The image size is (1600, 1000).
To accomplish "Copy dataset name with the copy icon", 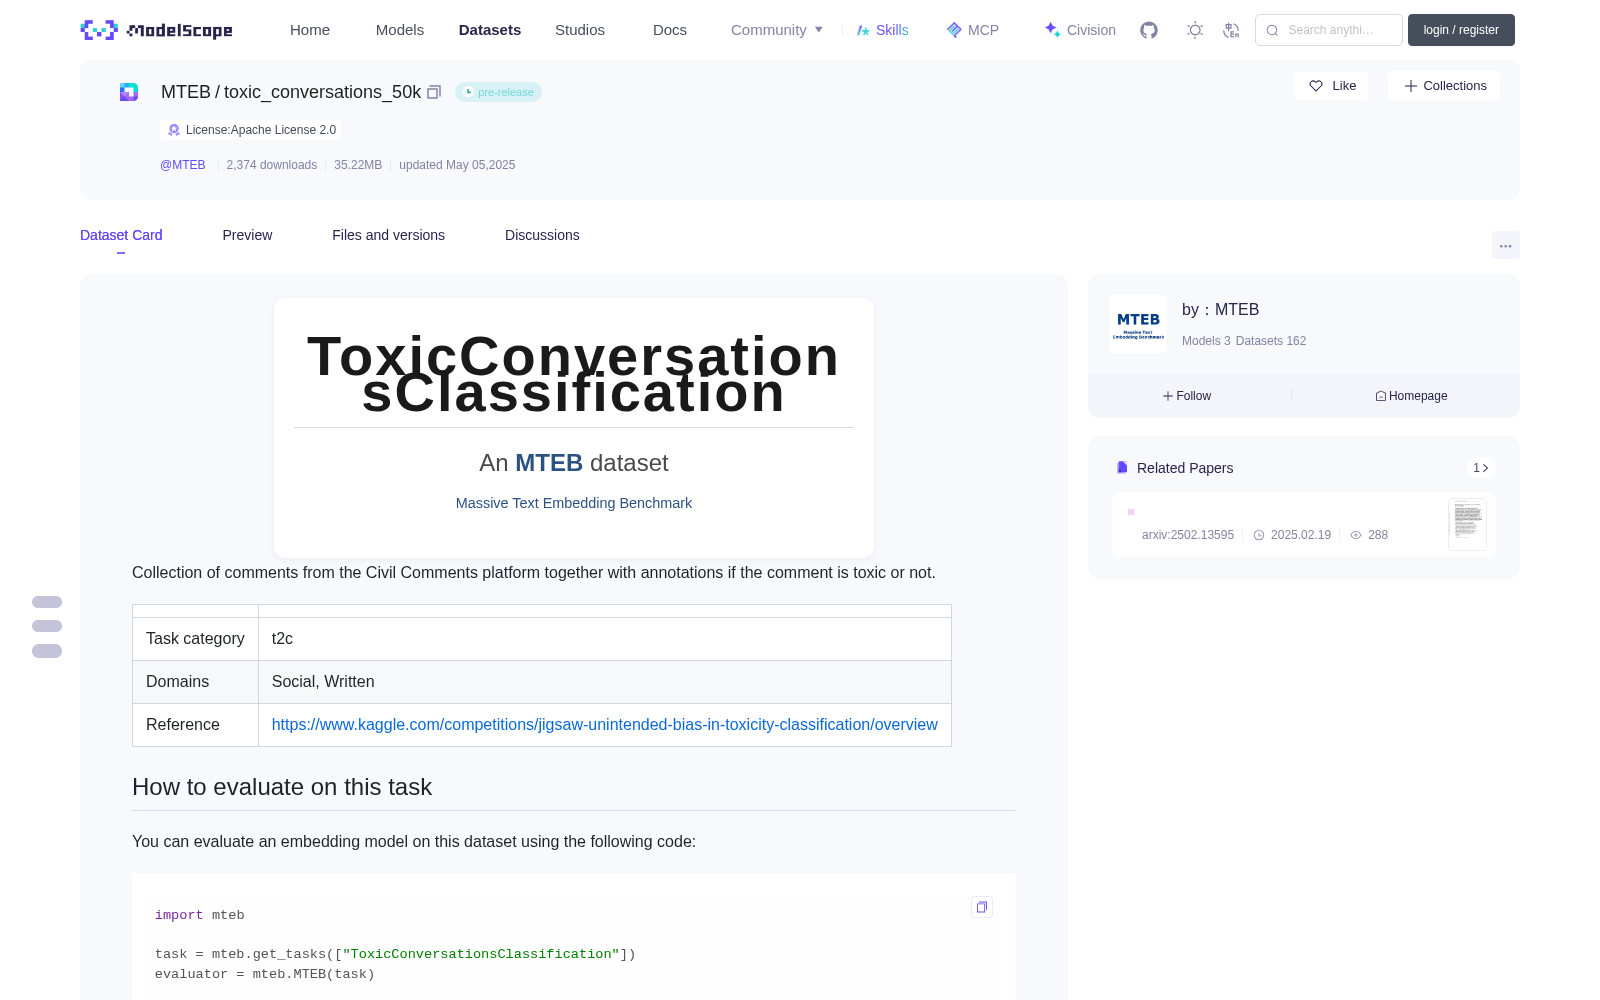I will pyautogui.click(x=434, y=92).
